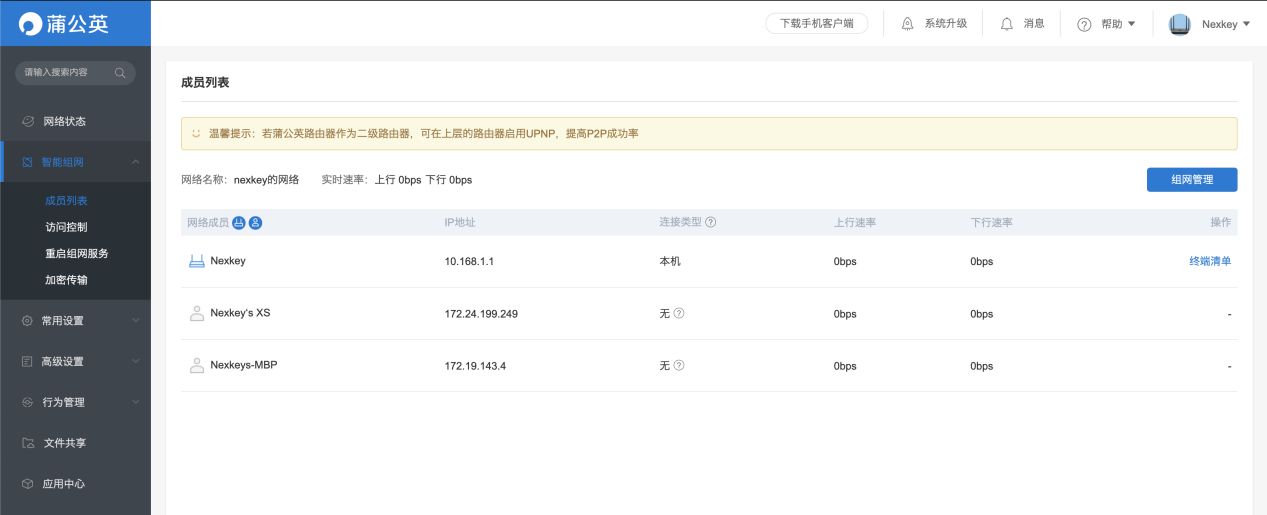Open the 帮助 help dropdown
Screen dimensions: 1267x515
point(1106,24)
